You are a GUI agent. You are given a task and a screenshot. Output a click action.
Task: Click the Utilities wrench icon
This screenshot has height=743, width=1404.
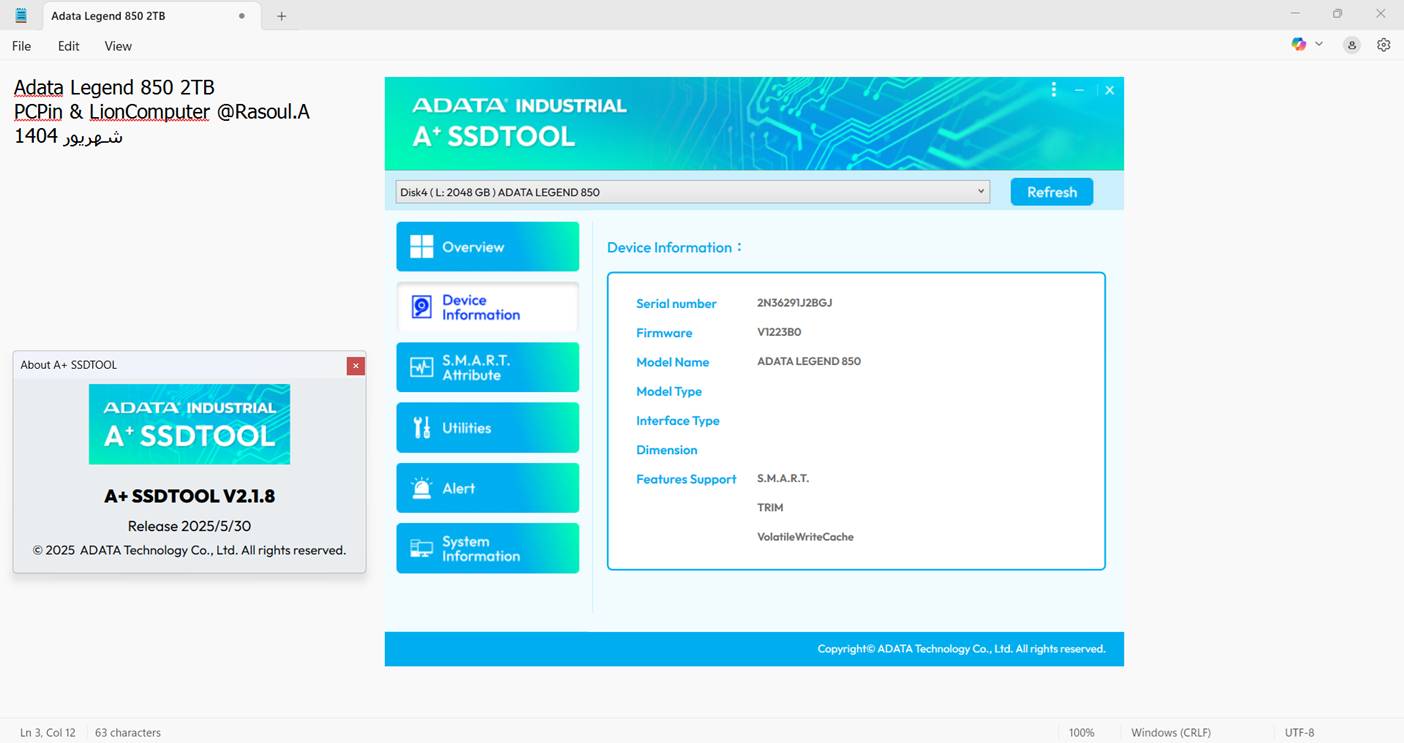[x=422, y=428]
